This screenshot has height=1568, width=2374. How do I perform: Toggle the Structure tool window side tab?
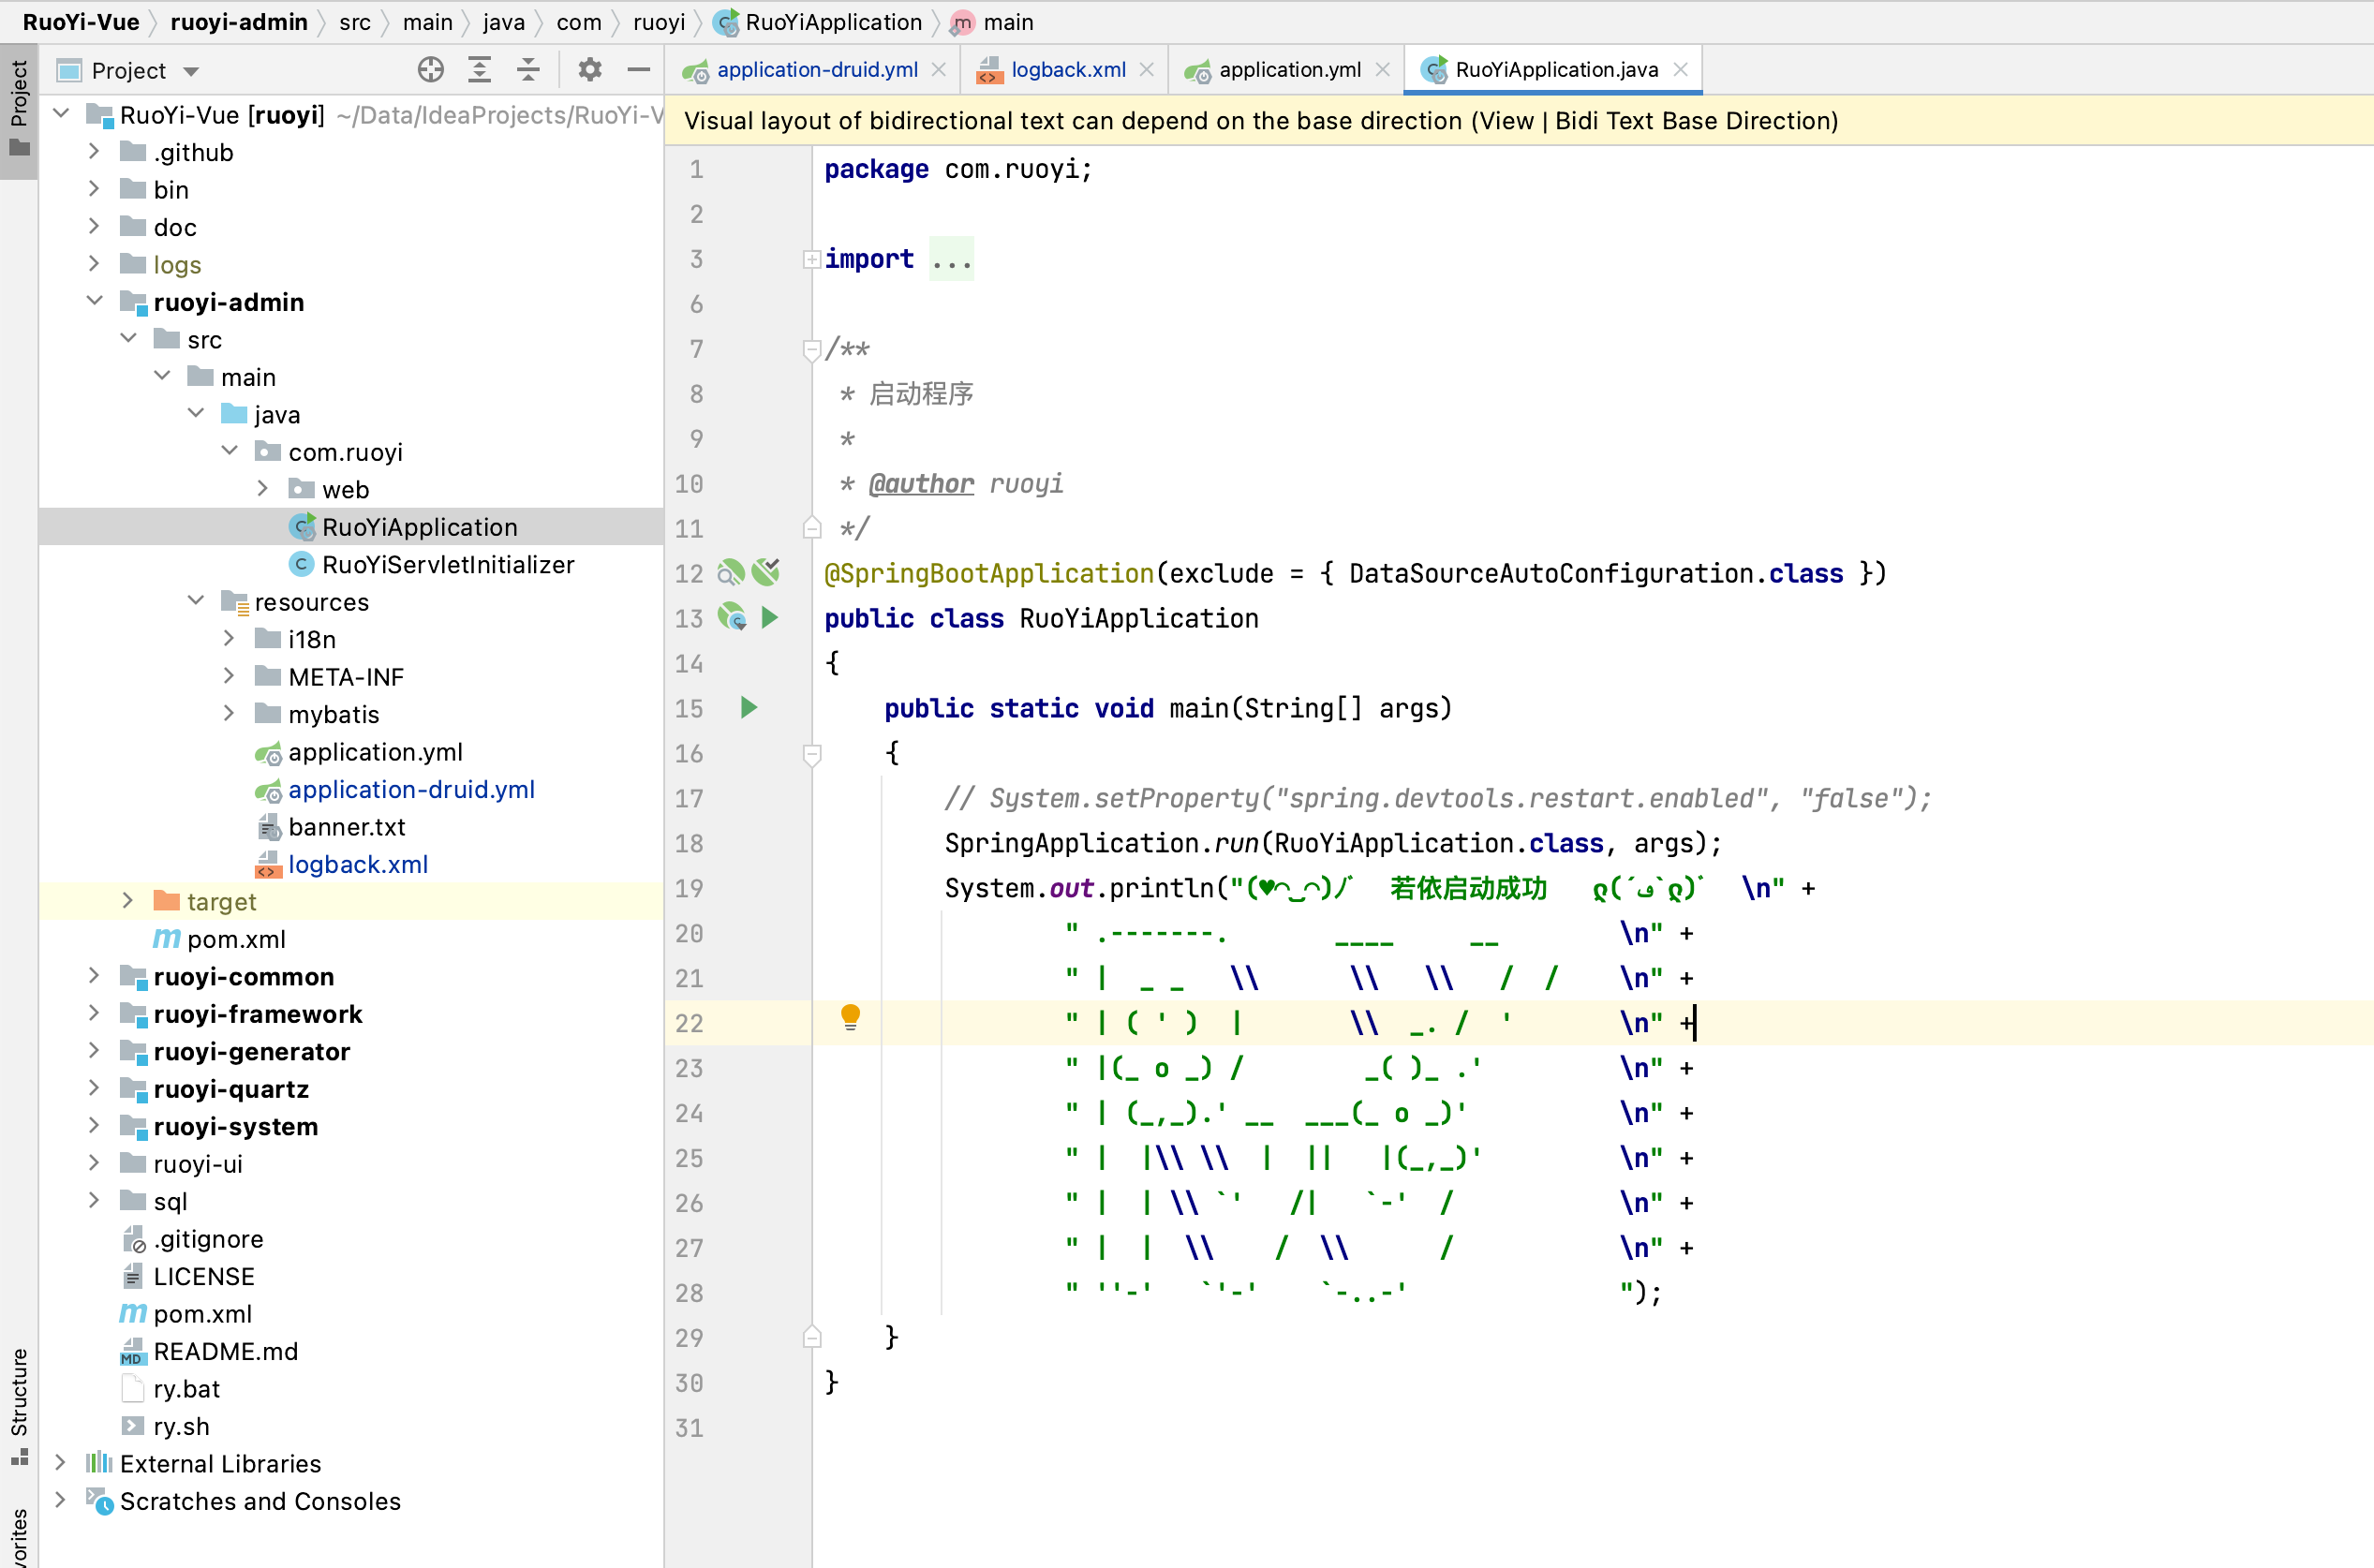(19, 1406)
